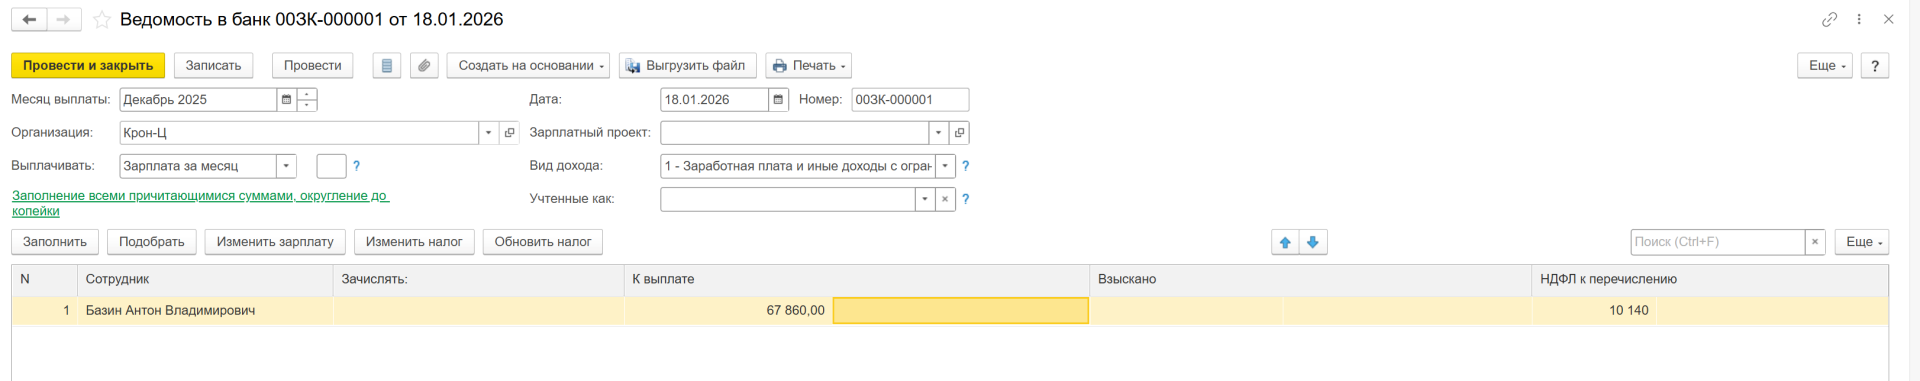1920x381 pixels.
Task: Expand the Вид дохода dropdown
Action: (x=945, y=166)
